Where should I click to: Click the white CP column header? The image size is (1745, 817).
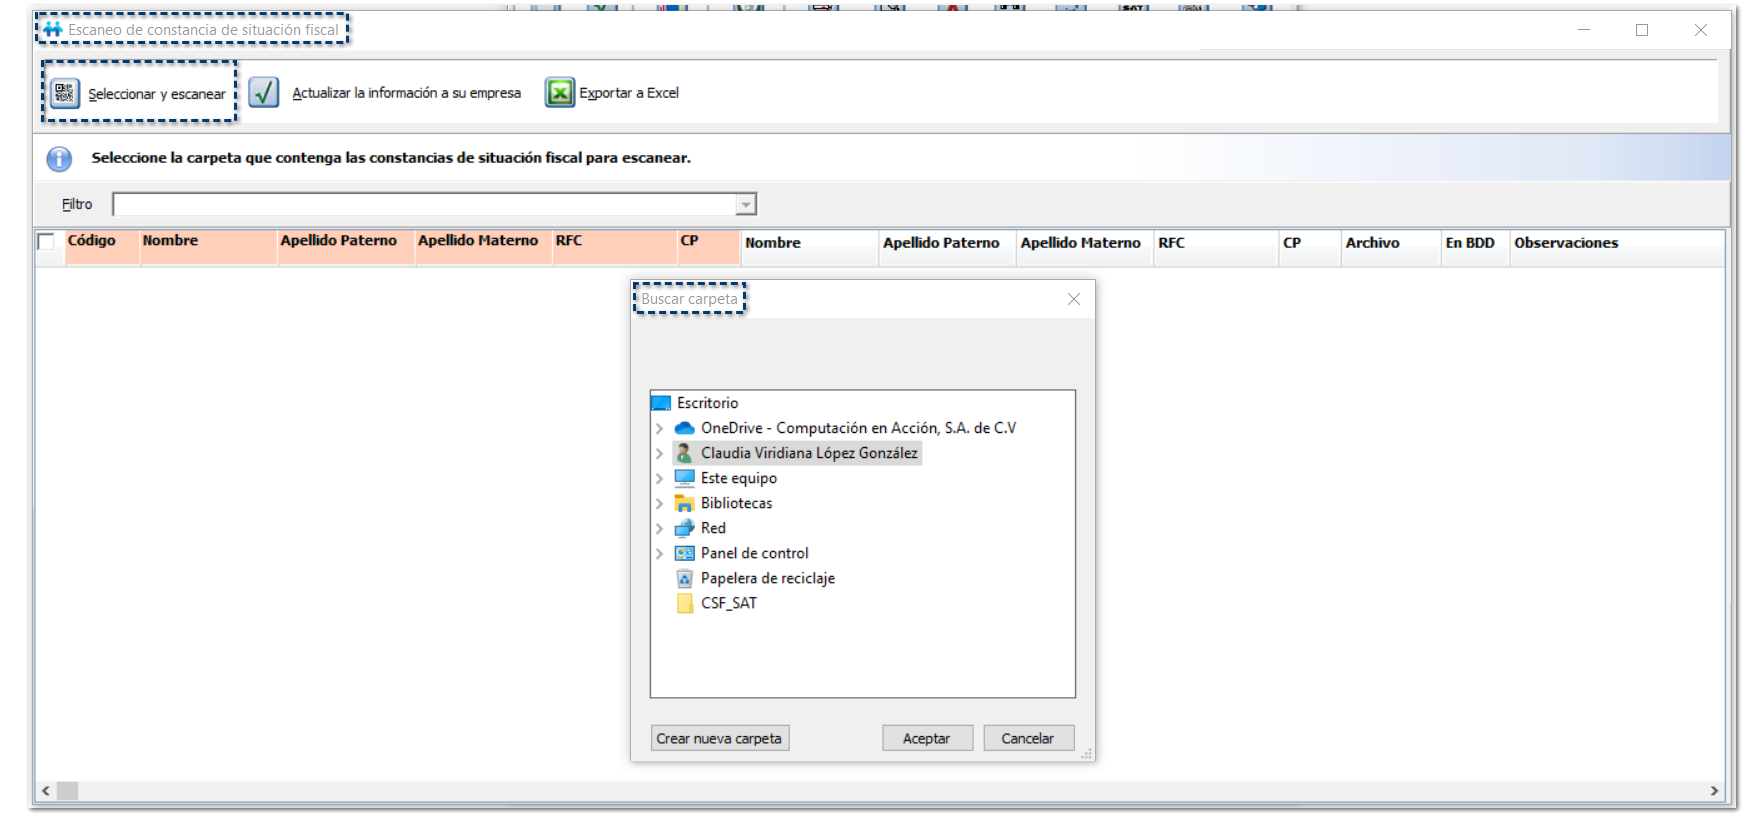coord(1310,248)
